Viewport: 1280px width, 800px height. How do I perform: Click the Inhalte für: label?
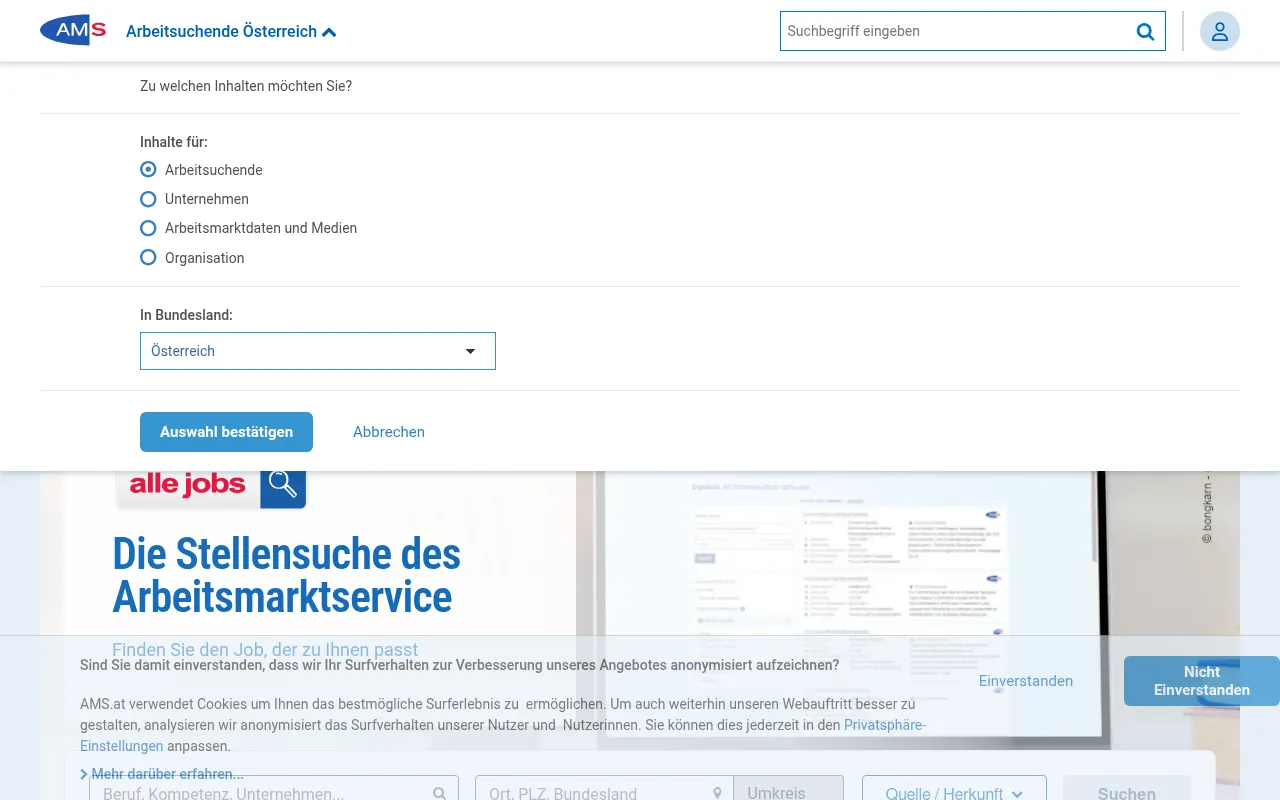(174, 142)
